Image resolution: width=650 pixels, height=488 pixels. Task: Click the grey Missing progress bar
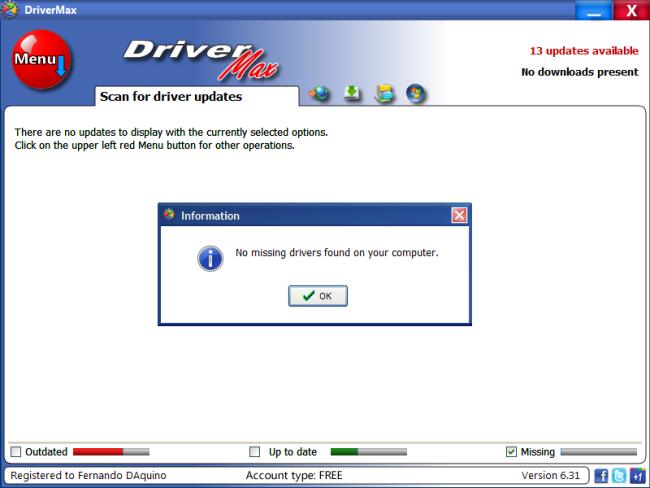[599, 452]
